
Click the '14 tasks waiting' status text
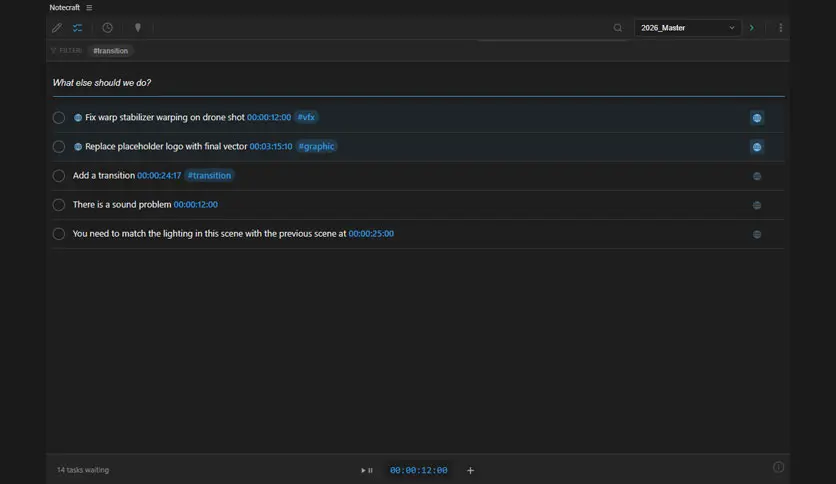pyautogui.click(x=83, y=470)
